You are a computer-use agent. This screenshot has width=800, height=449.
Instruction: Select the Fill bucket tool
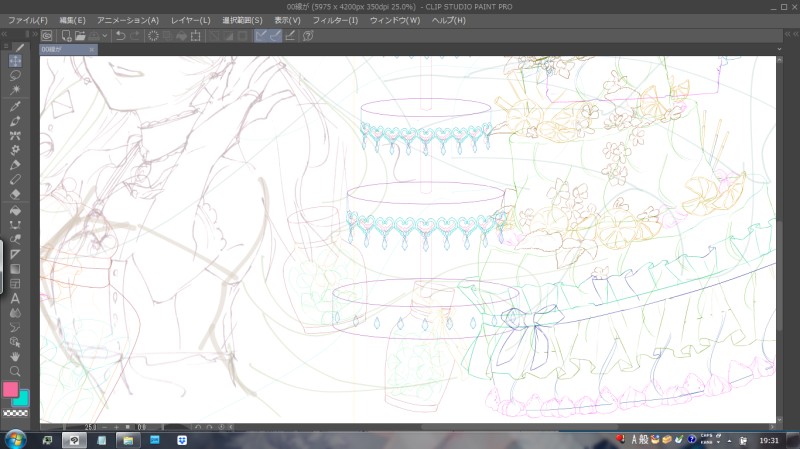tap(15, 210)
